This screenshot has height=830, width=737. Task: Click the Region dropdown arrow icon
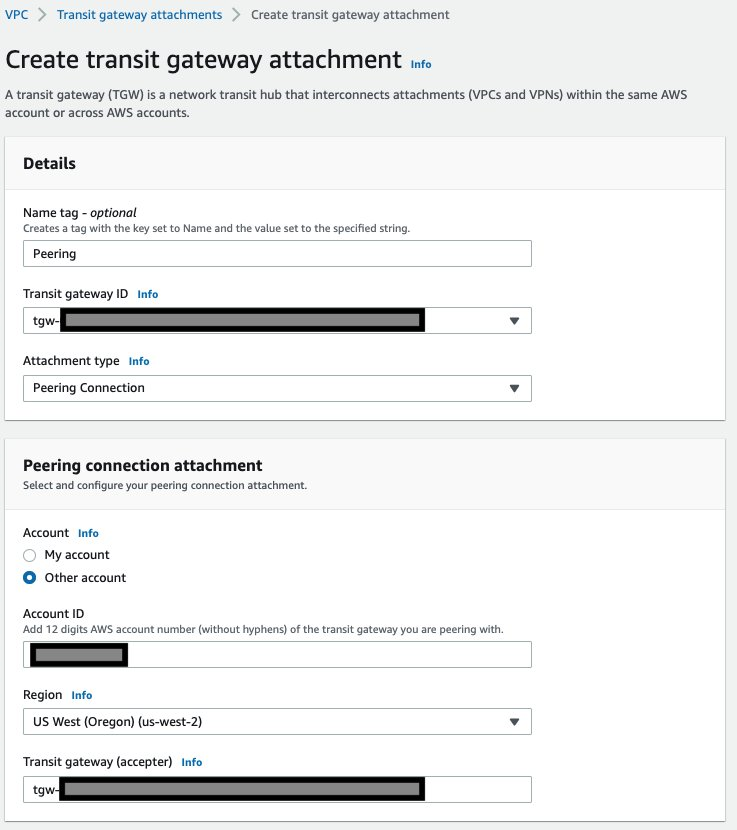514,721
